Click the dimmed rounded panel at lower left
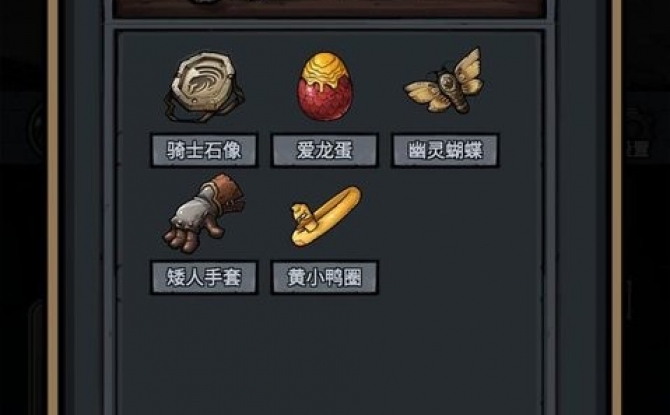This screenshot has height=415, width=670. 38,357
